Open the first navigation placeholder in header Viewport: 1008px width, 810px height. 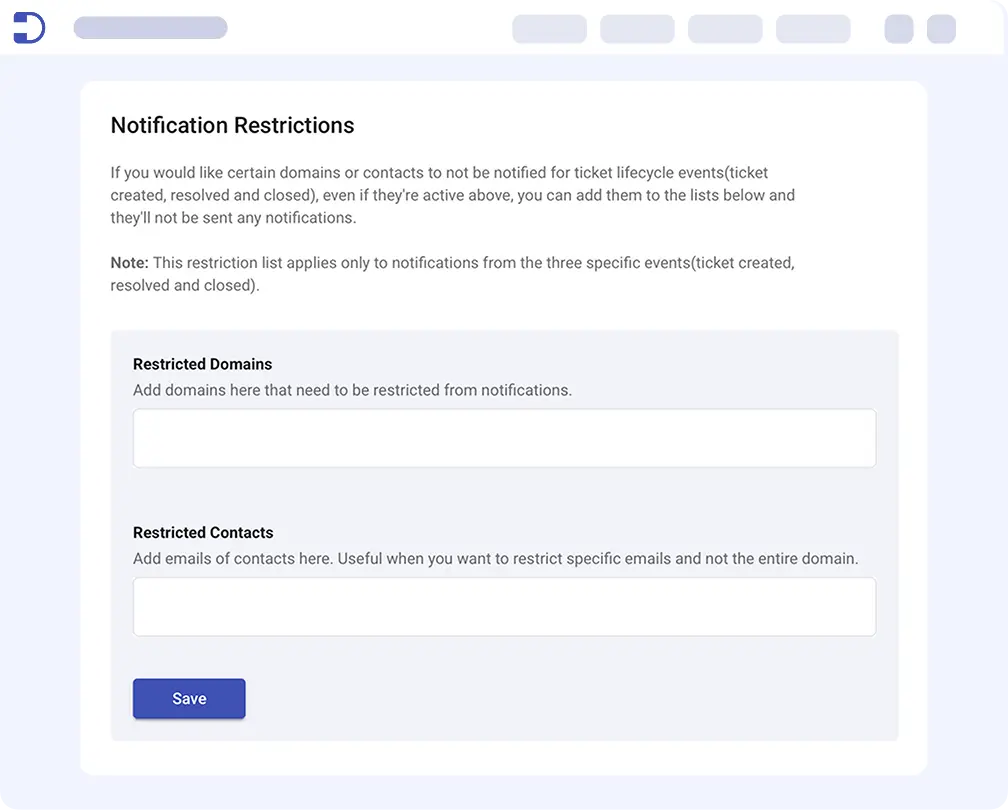tap(549, 29)
